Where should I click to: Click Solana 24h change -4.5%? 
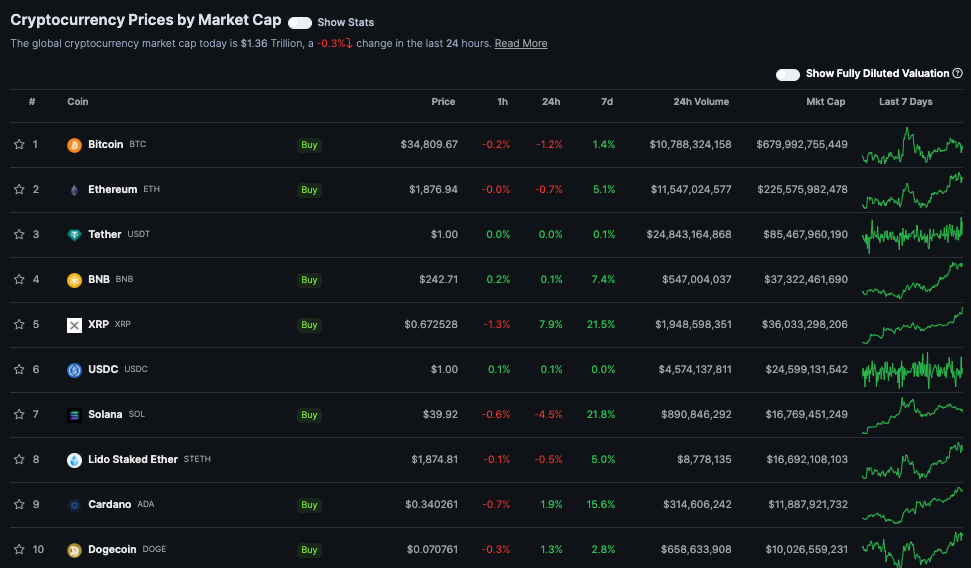[x=549, y=414]
